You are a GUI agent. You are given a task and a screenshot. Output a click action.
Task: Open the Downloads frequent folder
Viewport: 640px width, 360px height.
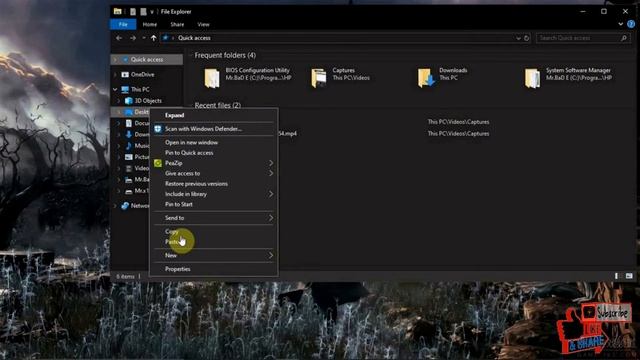[x=442, y=78]
